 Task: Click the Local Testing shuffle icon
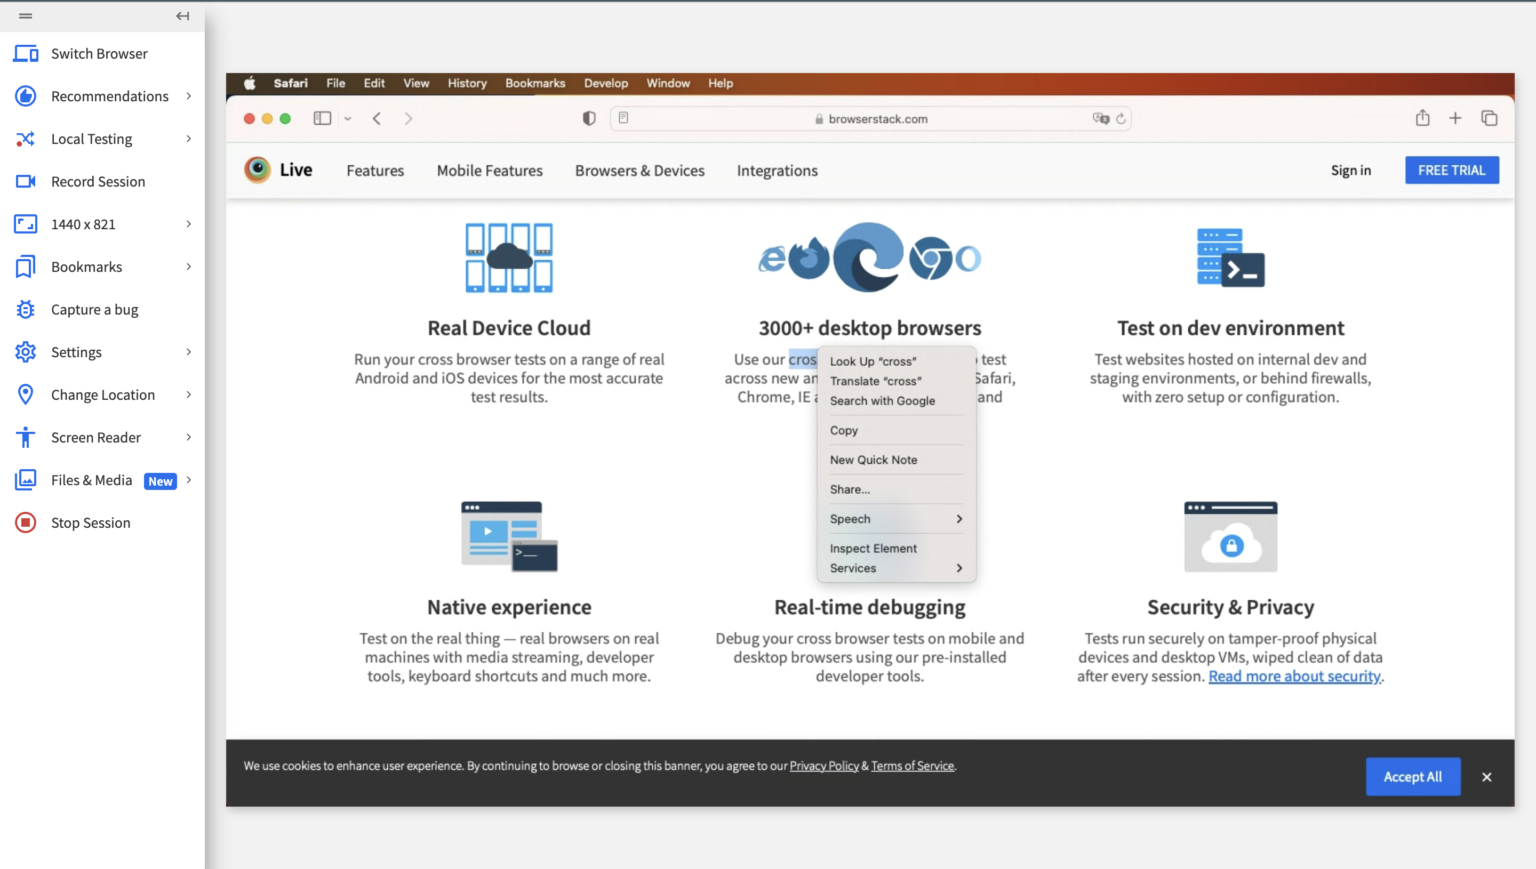(26, 139)
